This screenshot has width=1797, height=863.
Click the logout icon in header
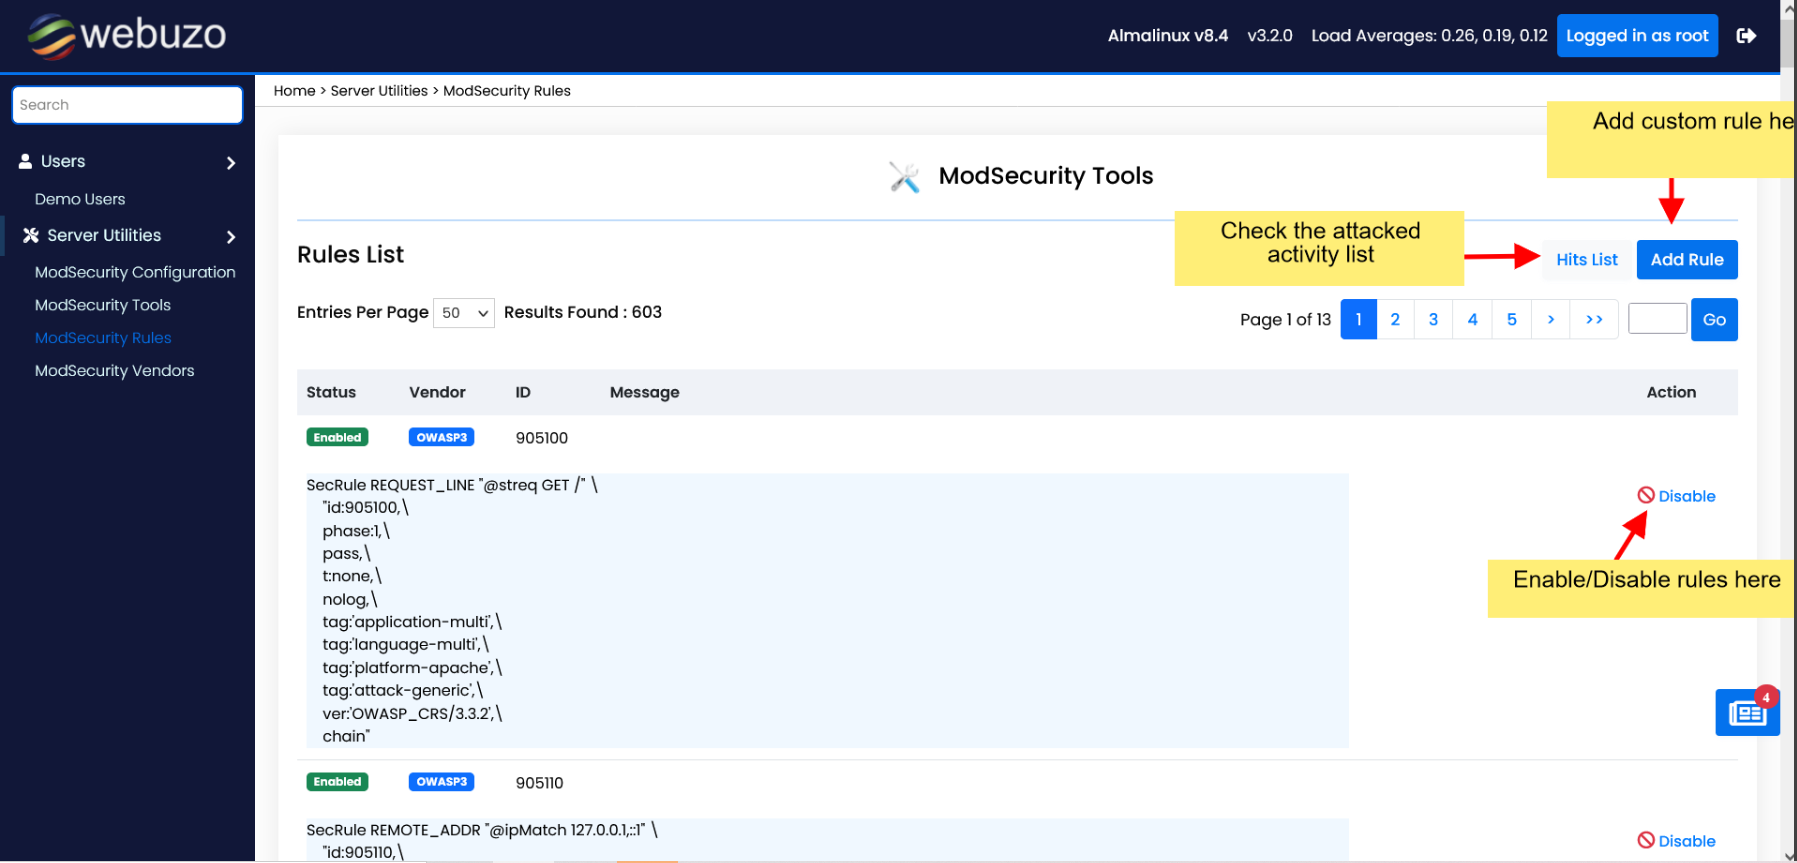coord(1746,36)
